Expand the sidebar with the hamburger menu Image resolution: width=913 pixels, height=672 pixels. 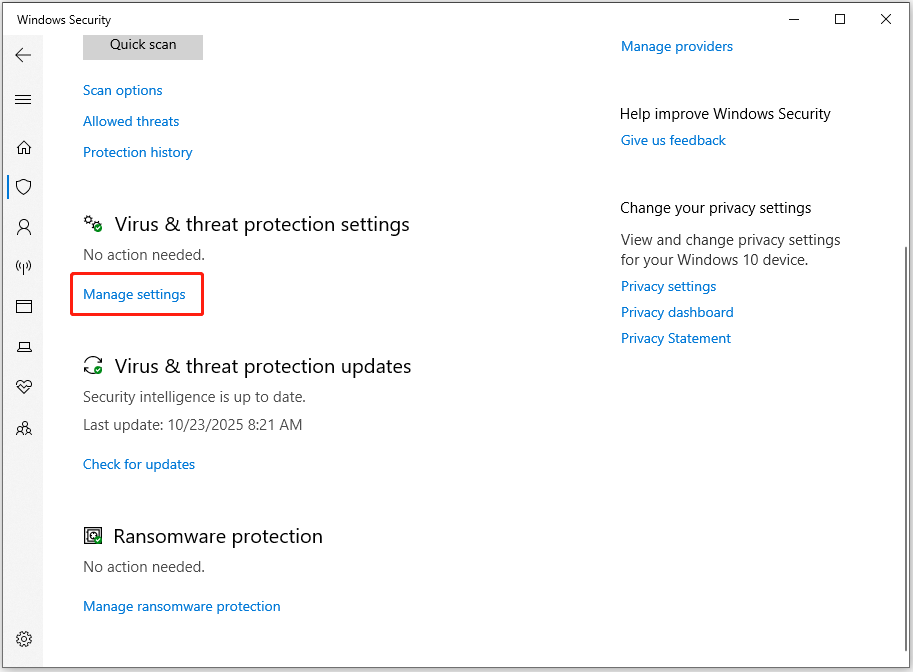(23, 99)
